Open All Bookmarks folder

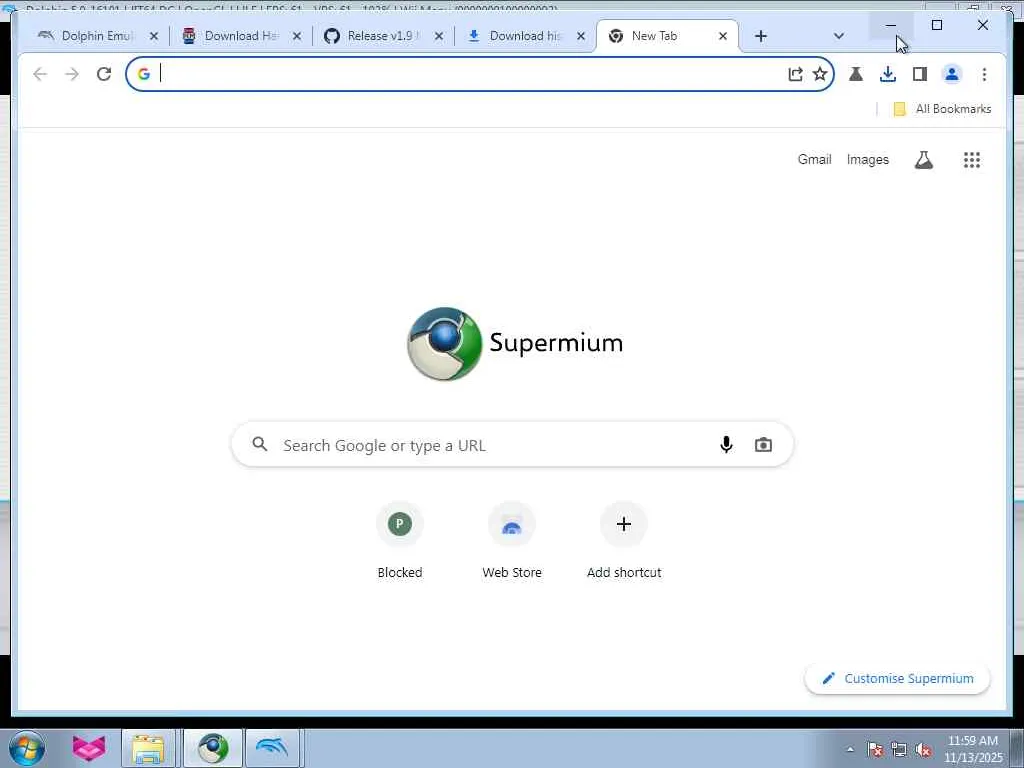(x=942, y=109)
